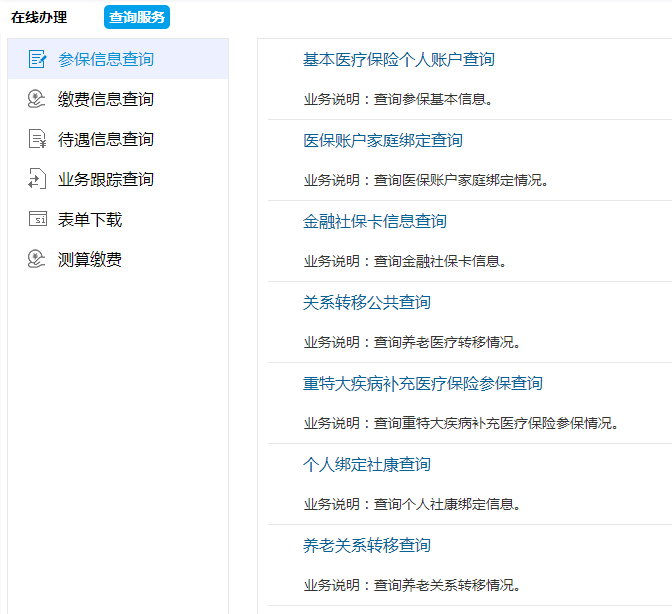Viewport: 672px width, 614px height.
Task: Click the 参保信息查询 edit-document icon
Action: tap(37, 59)
